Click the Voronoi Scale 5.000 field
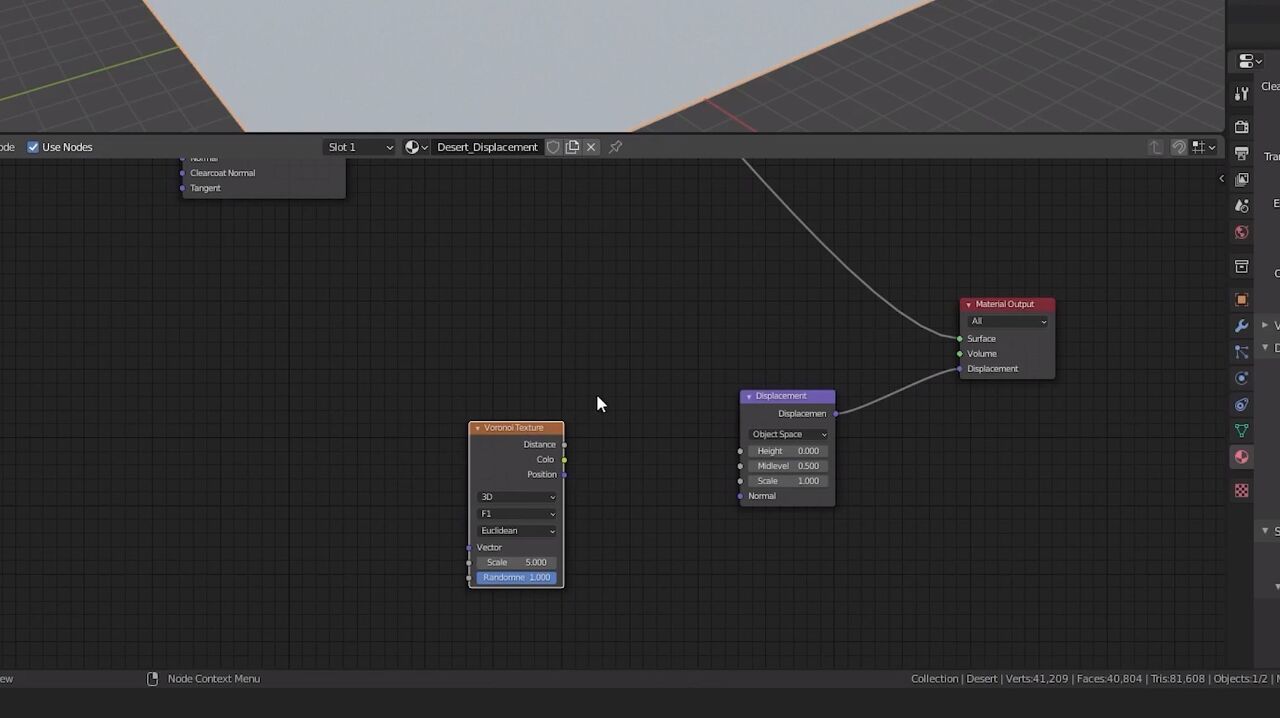 tap(517, 562)
